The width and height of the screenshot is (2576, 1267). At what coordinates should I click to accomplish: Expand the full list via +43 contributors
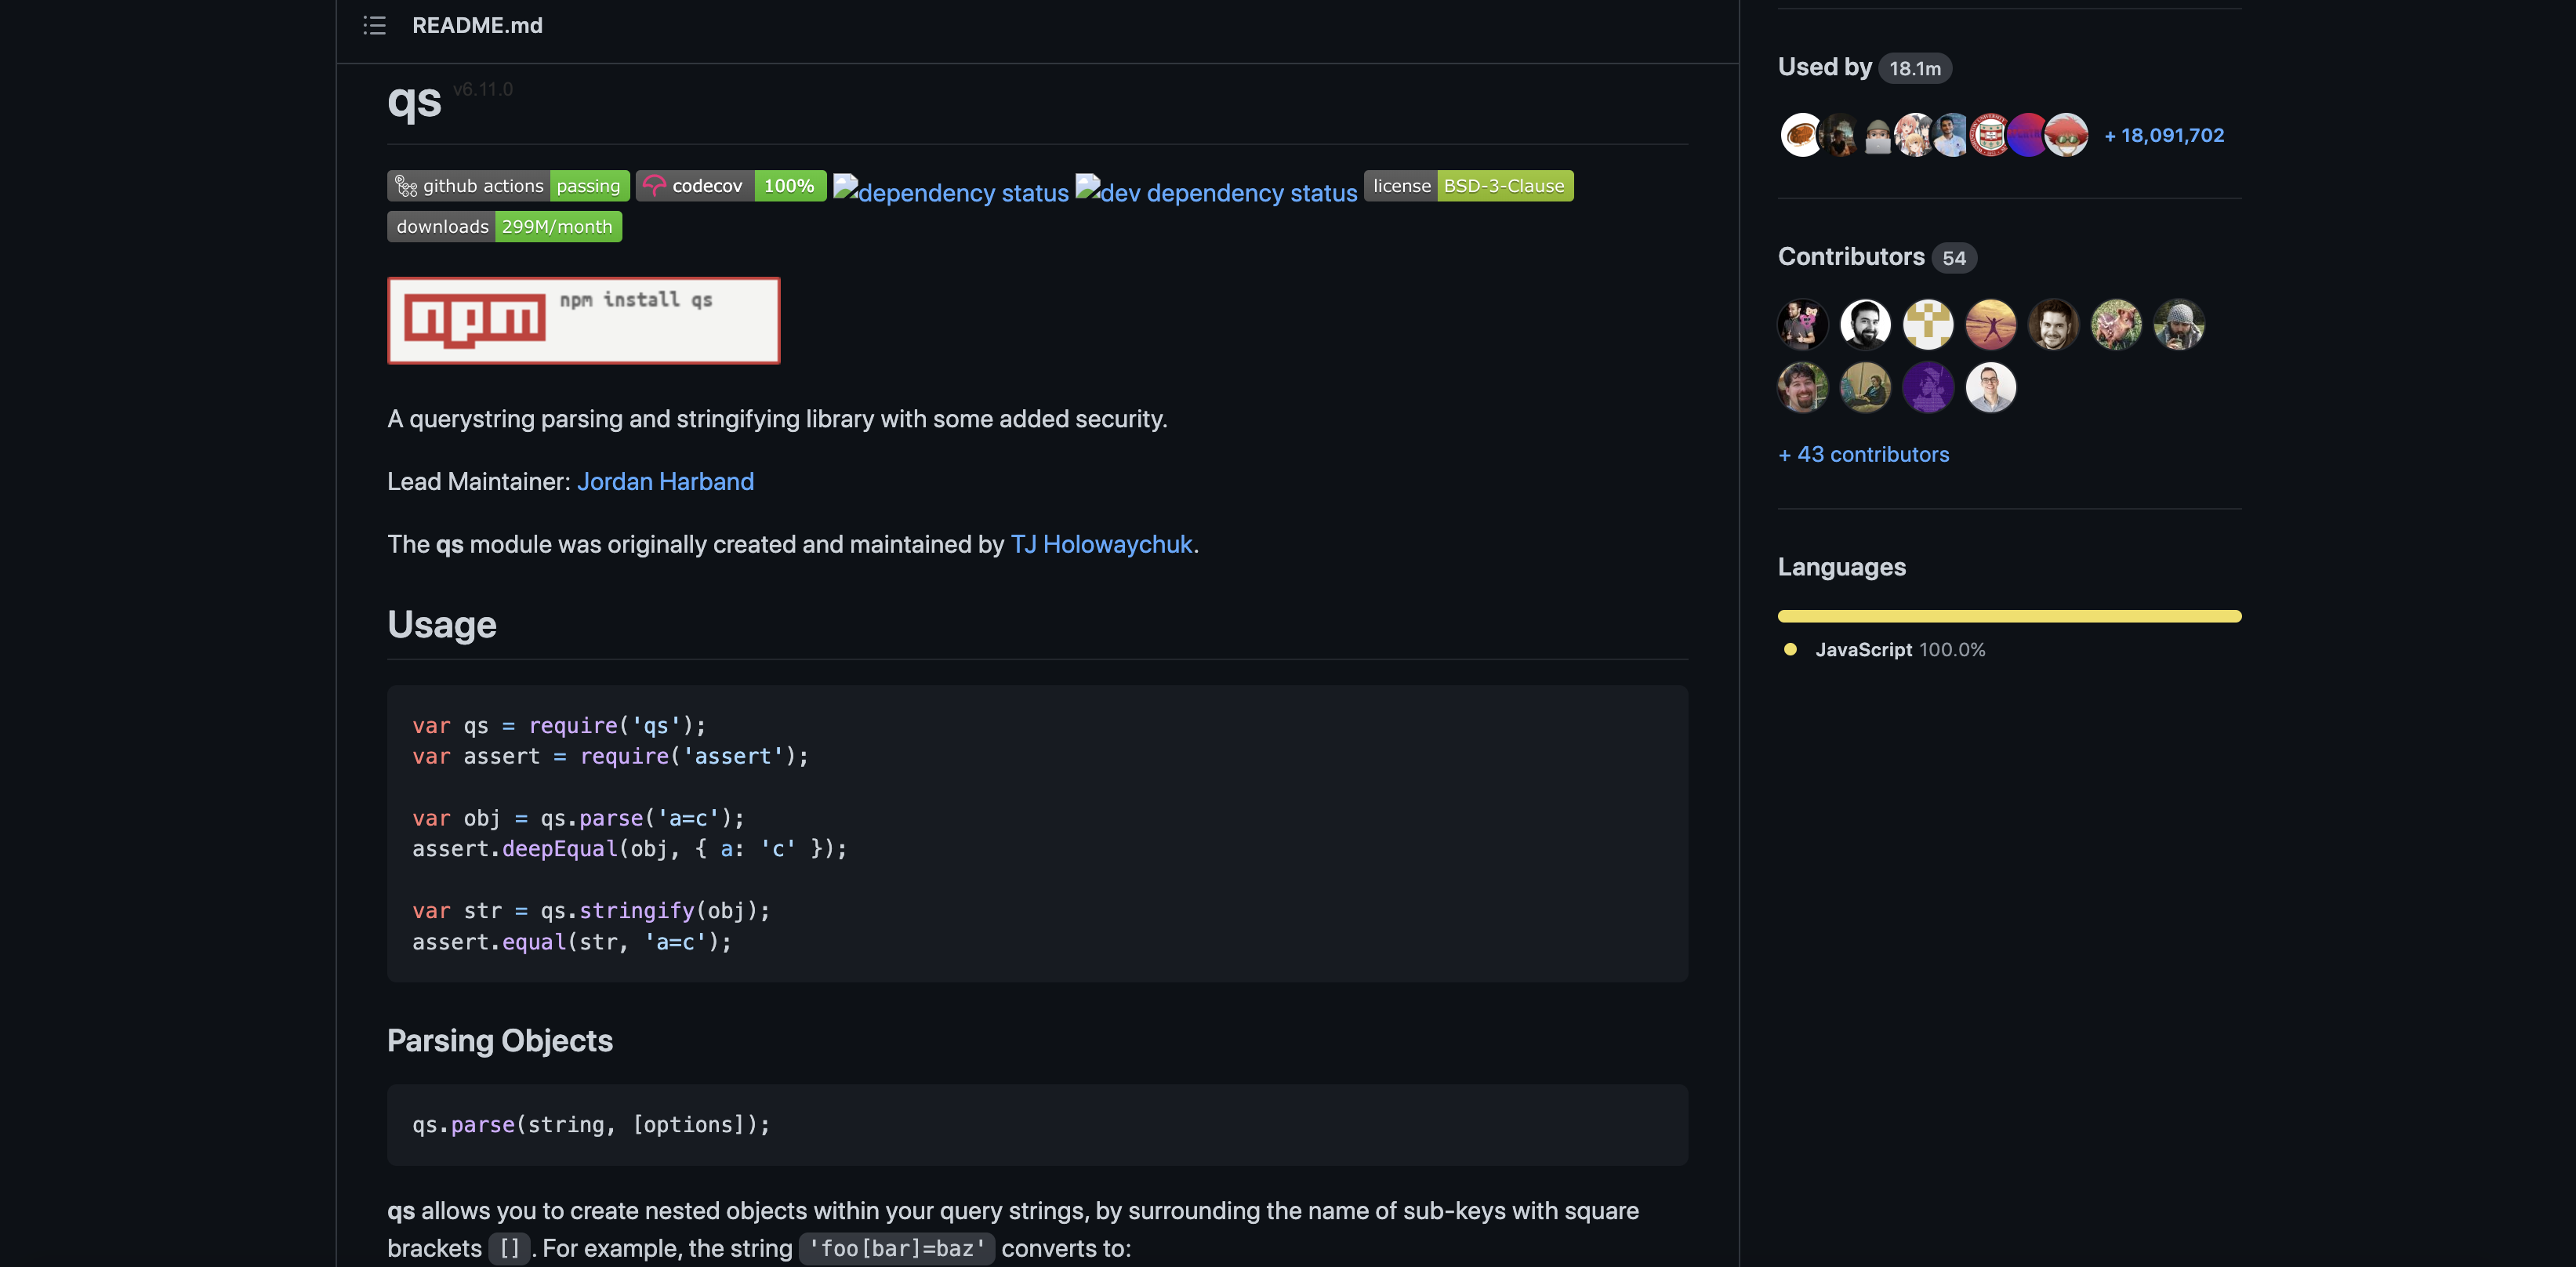[x=1863, y=454]
